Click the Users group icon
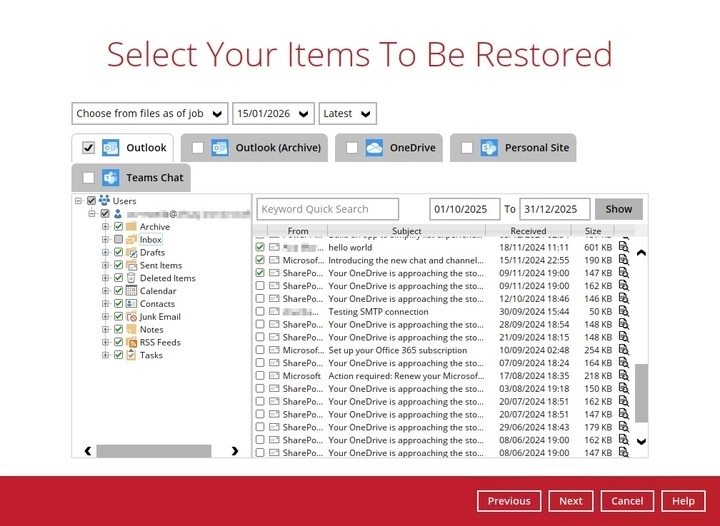720x526 pixels. tap(104, 201)
